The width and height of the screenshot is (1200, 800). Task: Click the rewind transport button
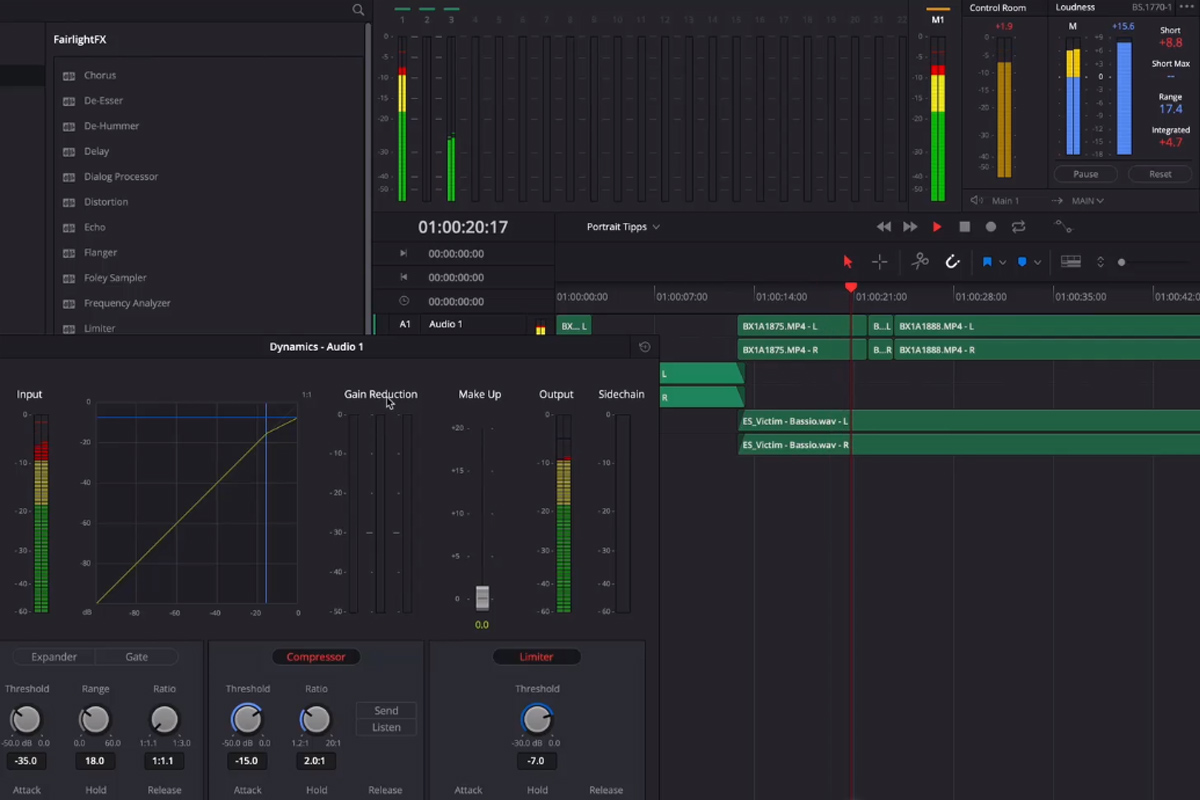coord(883,227)
